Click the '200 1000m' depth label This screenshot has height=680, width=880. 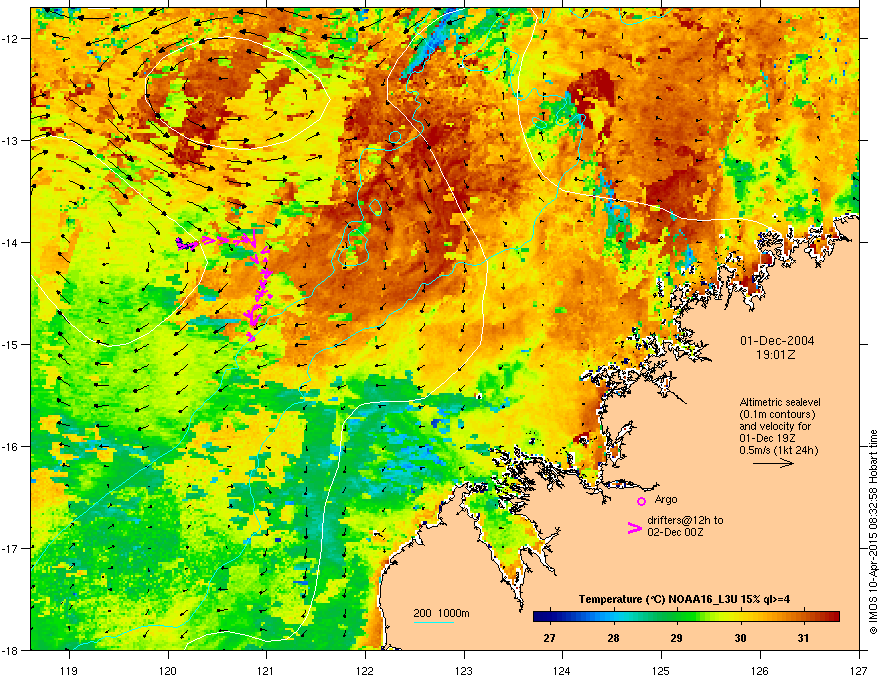[441, 613]
